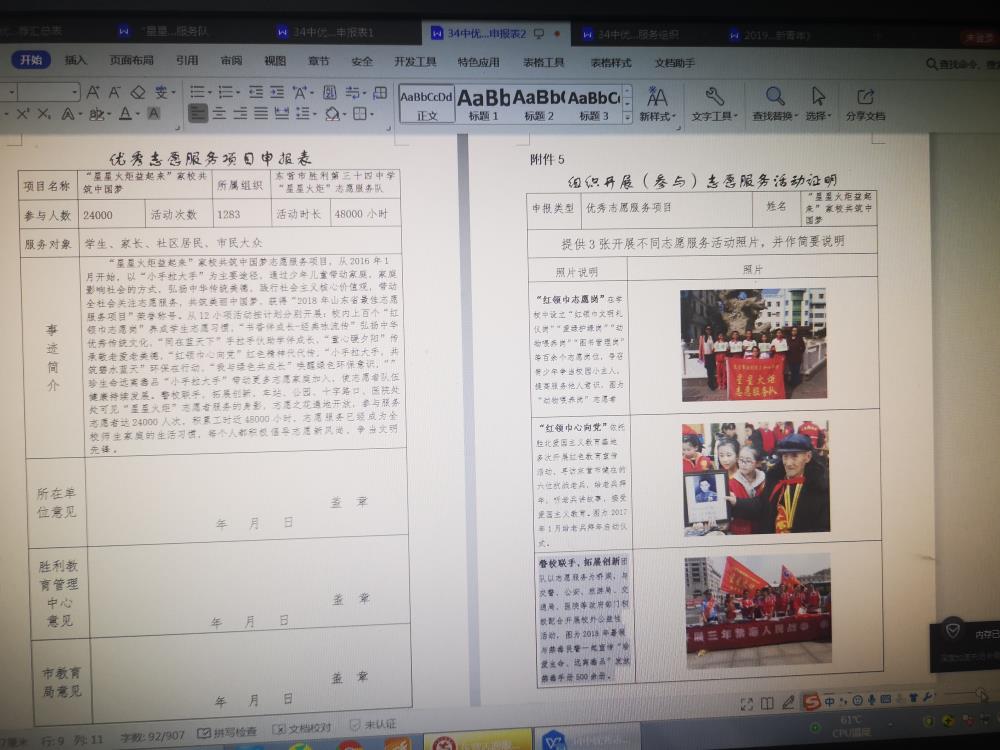The height and width of the screenshot is (750, 1000).
Task: Apply the text highlight marker
Action: [96, 114]
